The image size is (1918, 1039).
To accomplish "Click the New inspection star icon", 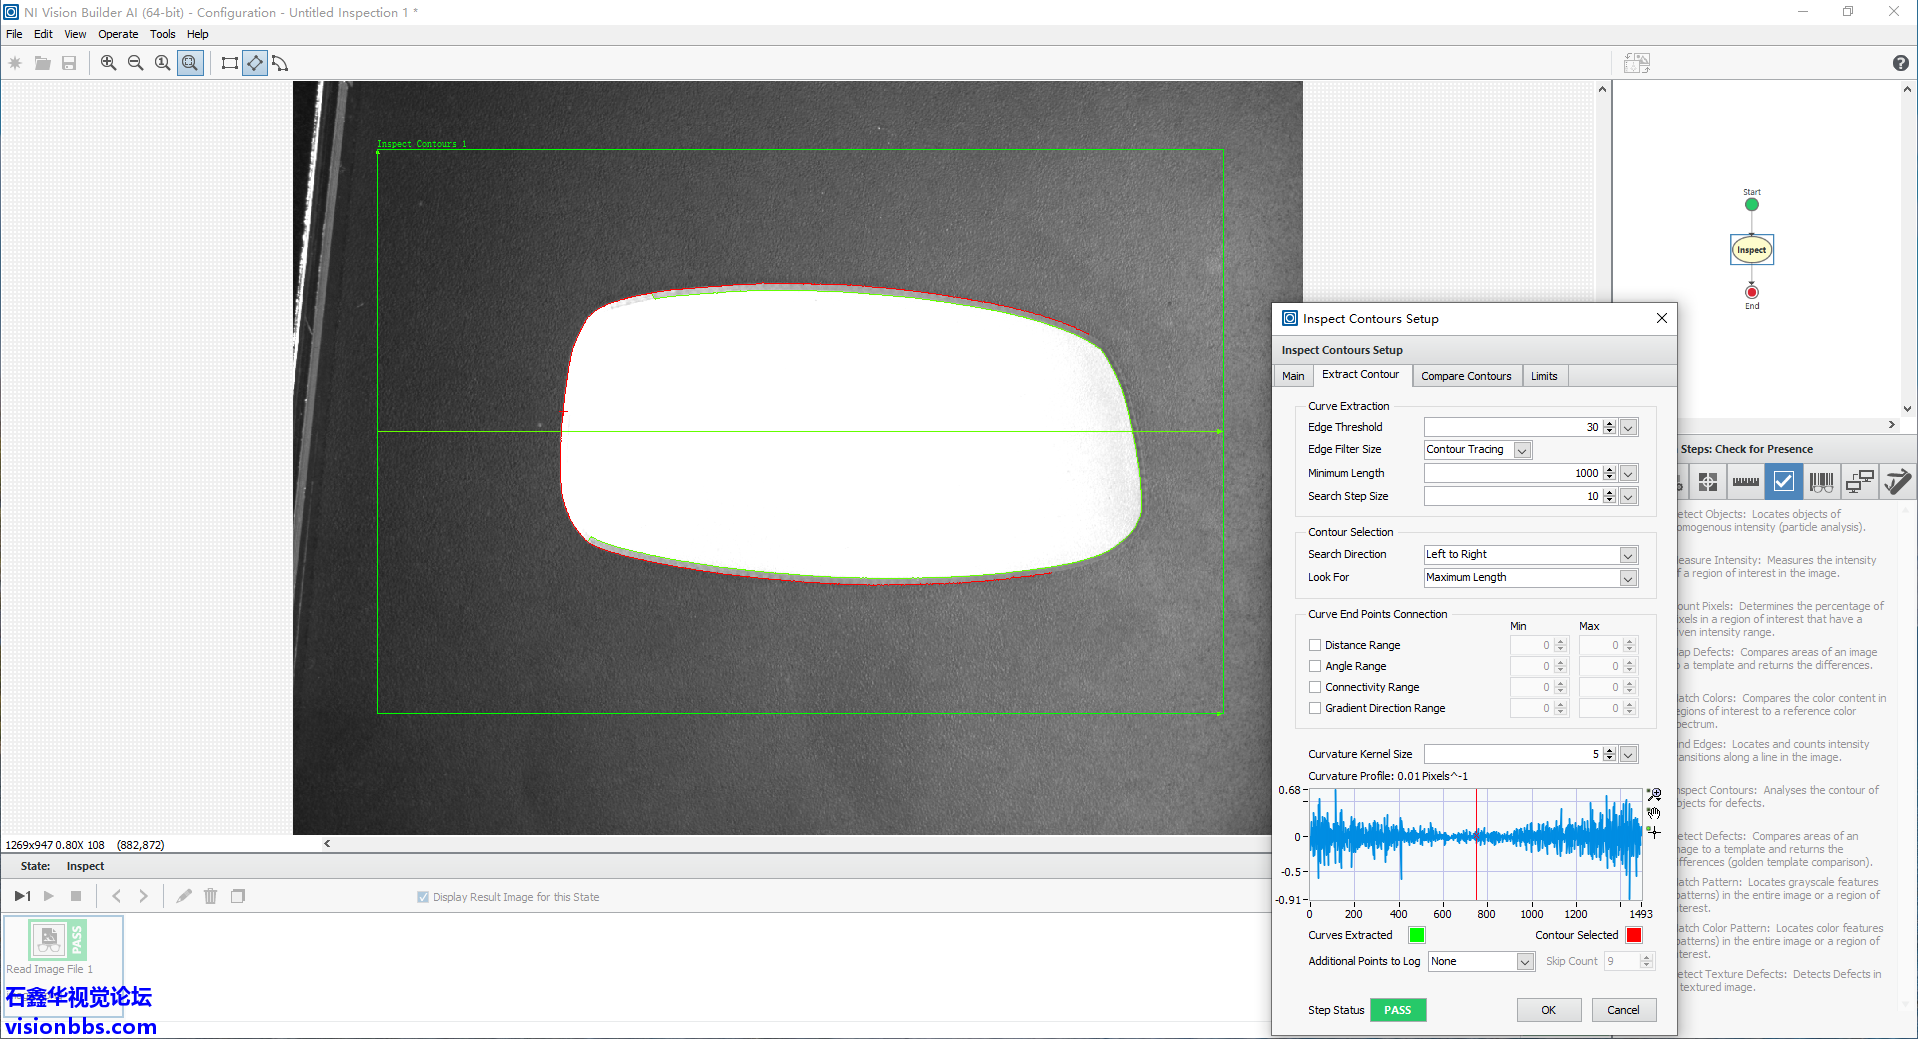I will (x=15, y=63).
